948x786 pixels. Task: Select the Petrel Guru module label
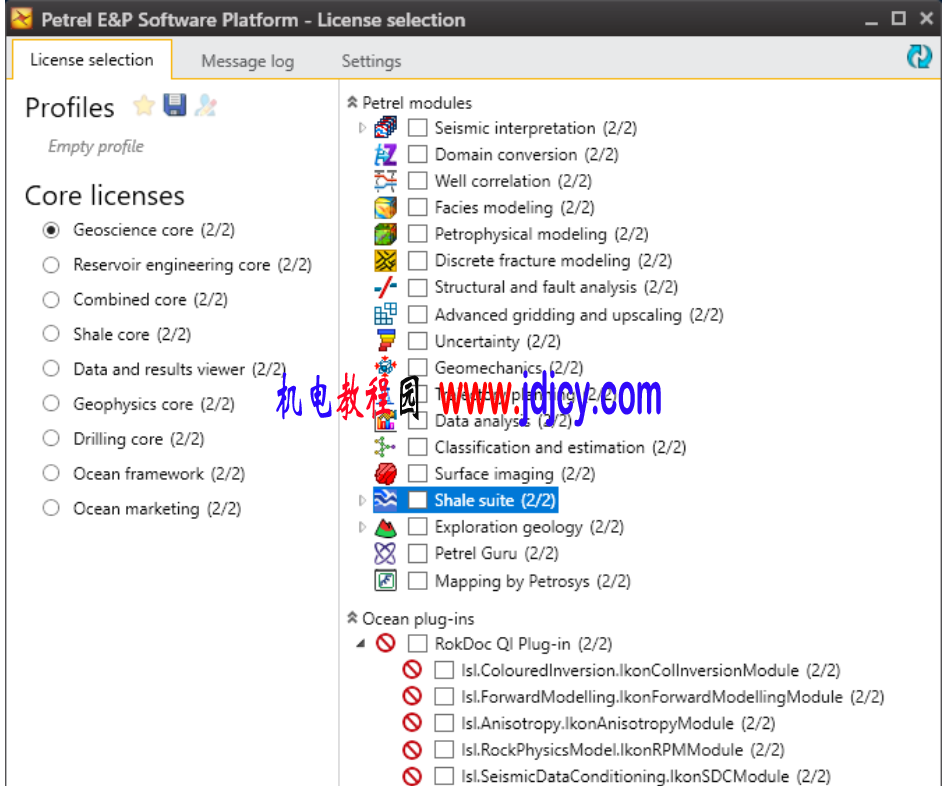496,553
